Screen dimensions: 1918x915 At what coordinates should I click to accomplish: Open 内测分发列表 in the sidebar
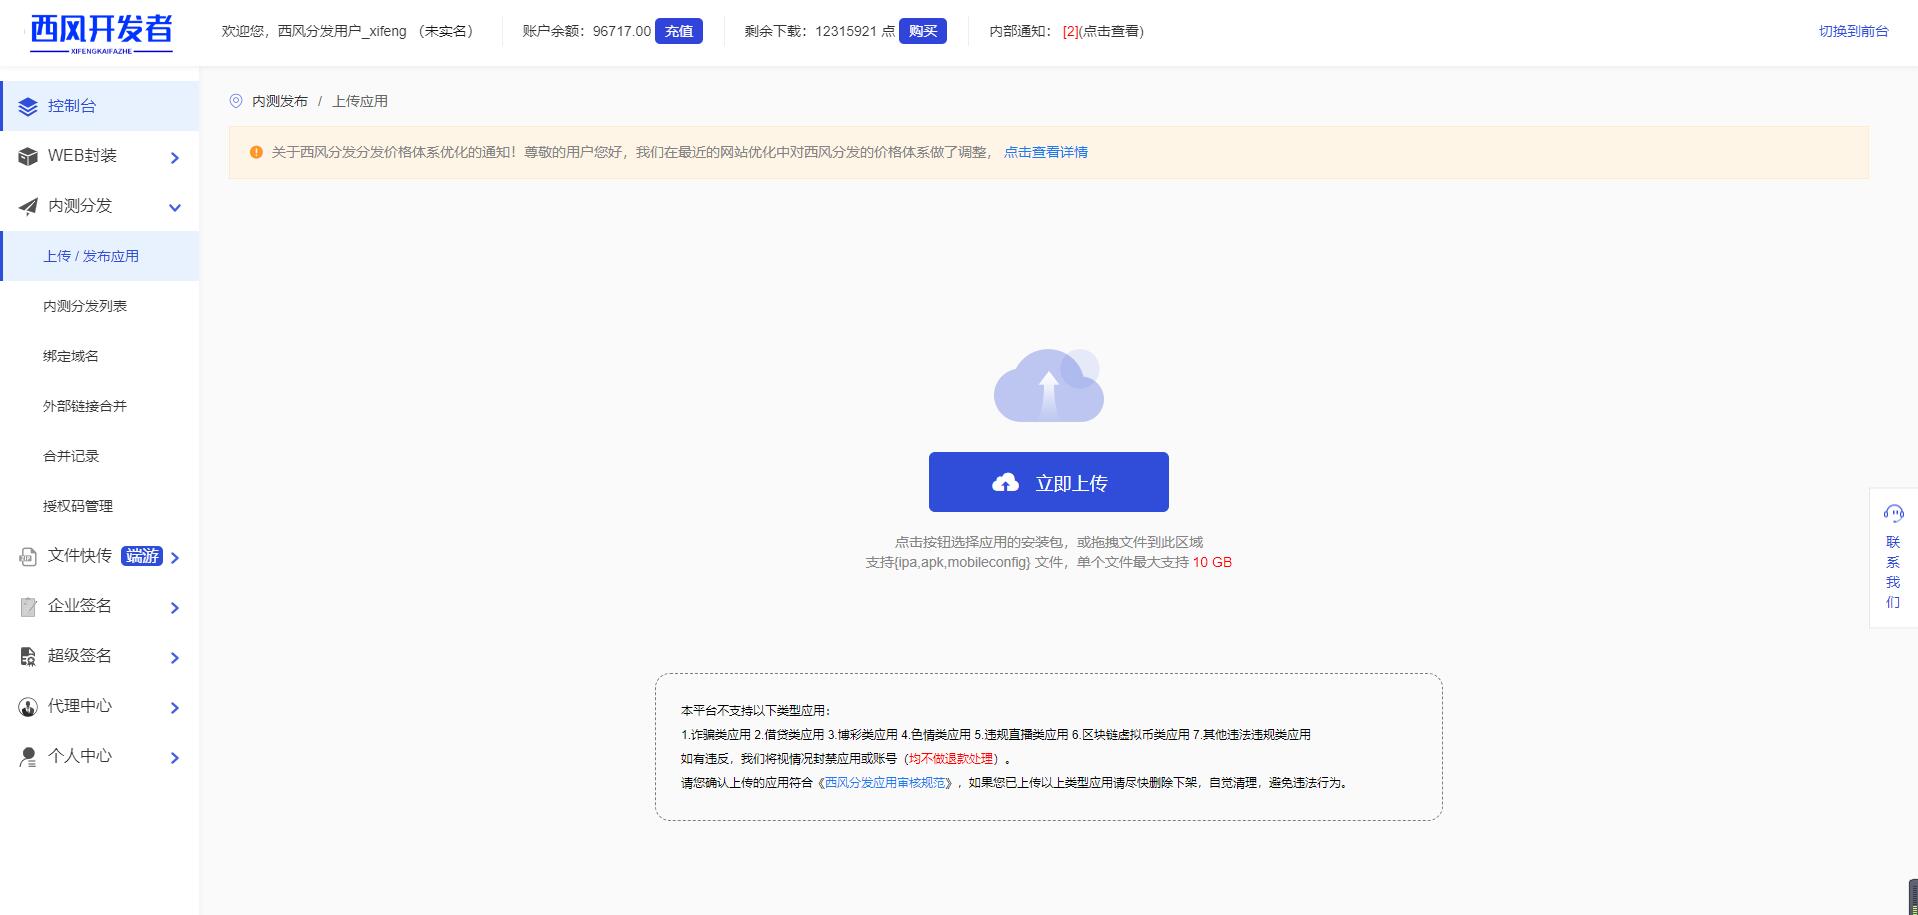click(85, 306)
